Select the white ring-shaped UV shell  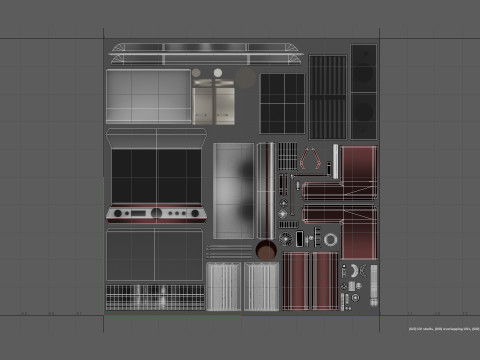coord(330,240)
